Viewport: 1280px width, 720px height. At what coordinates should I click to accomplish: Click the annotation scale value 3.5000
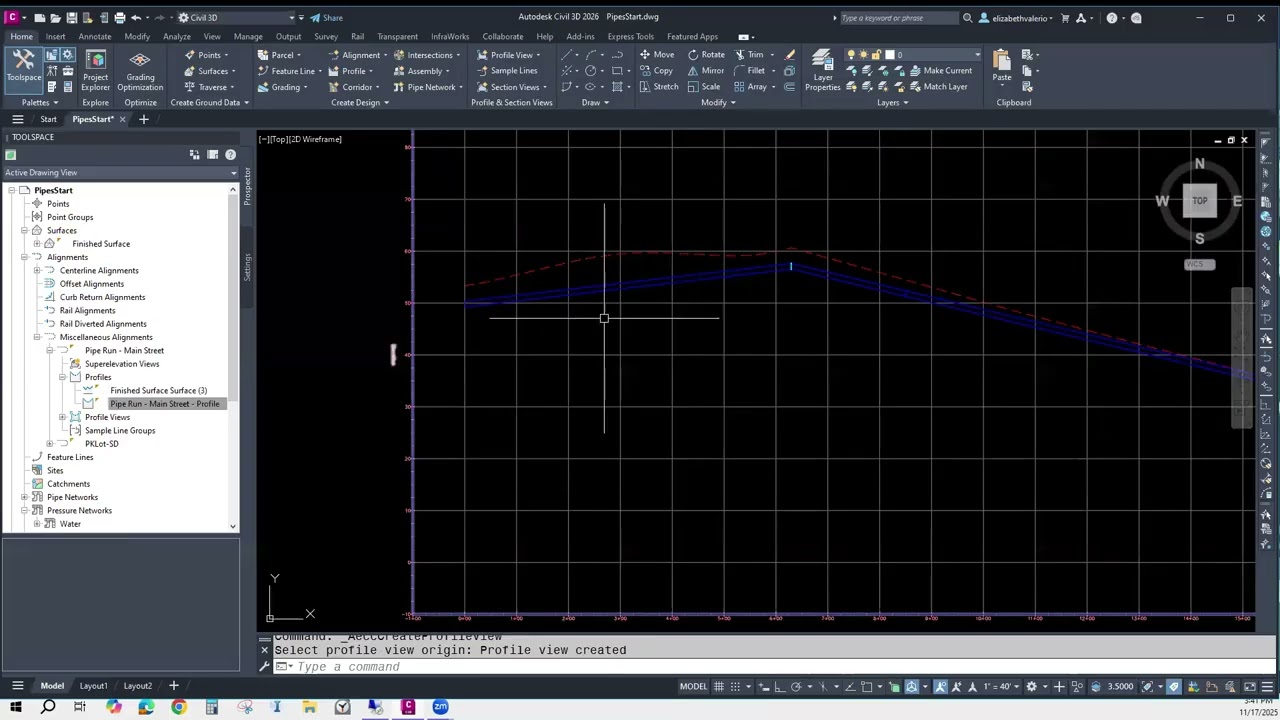click(x=1120, y=686)
